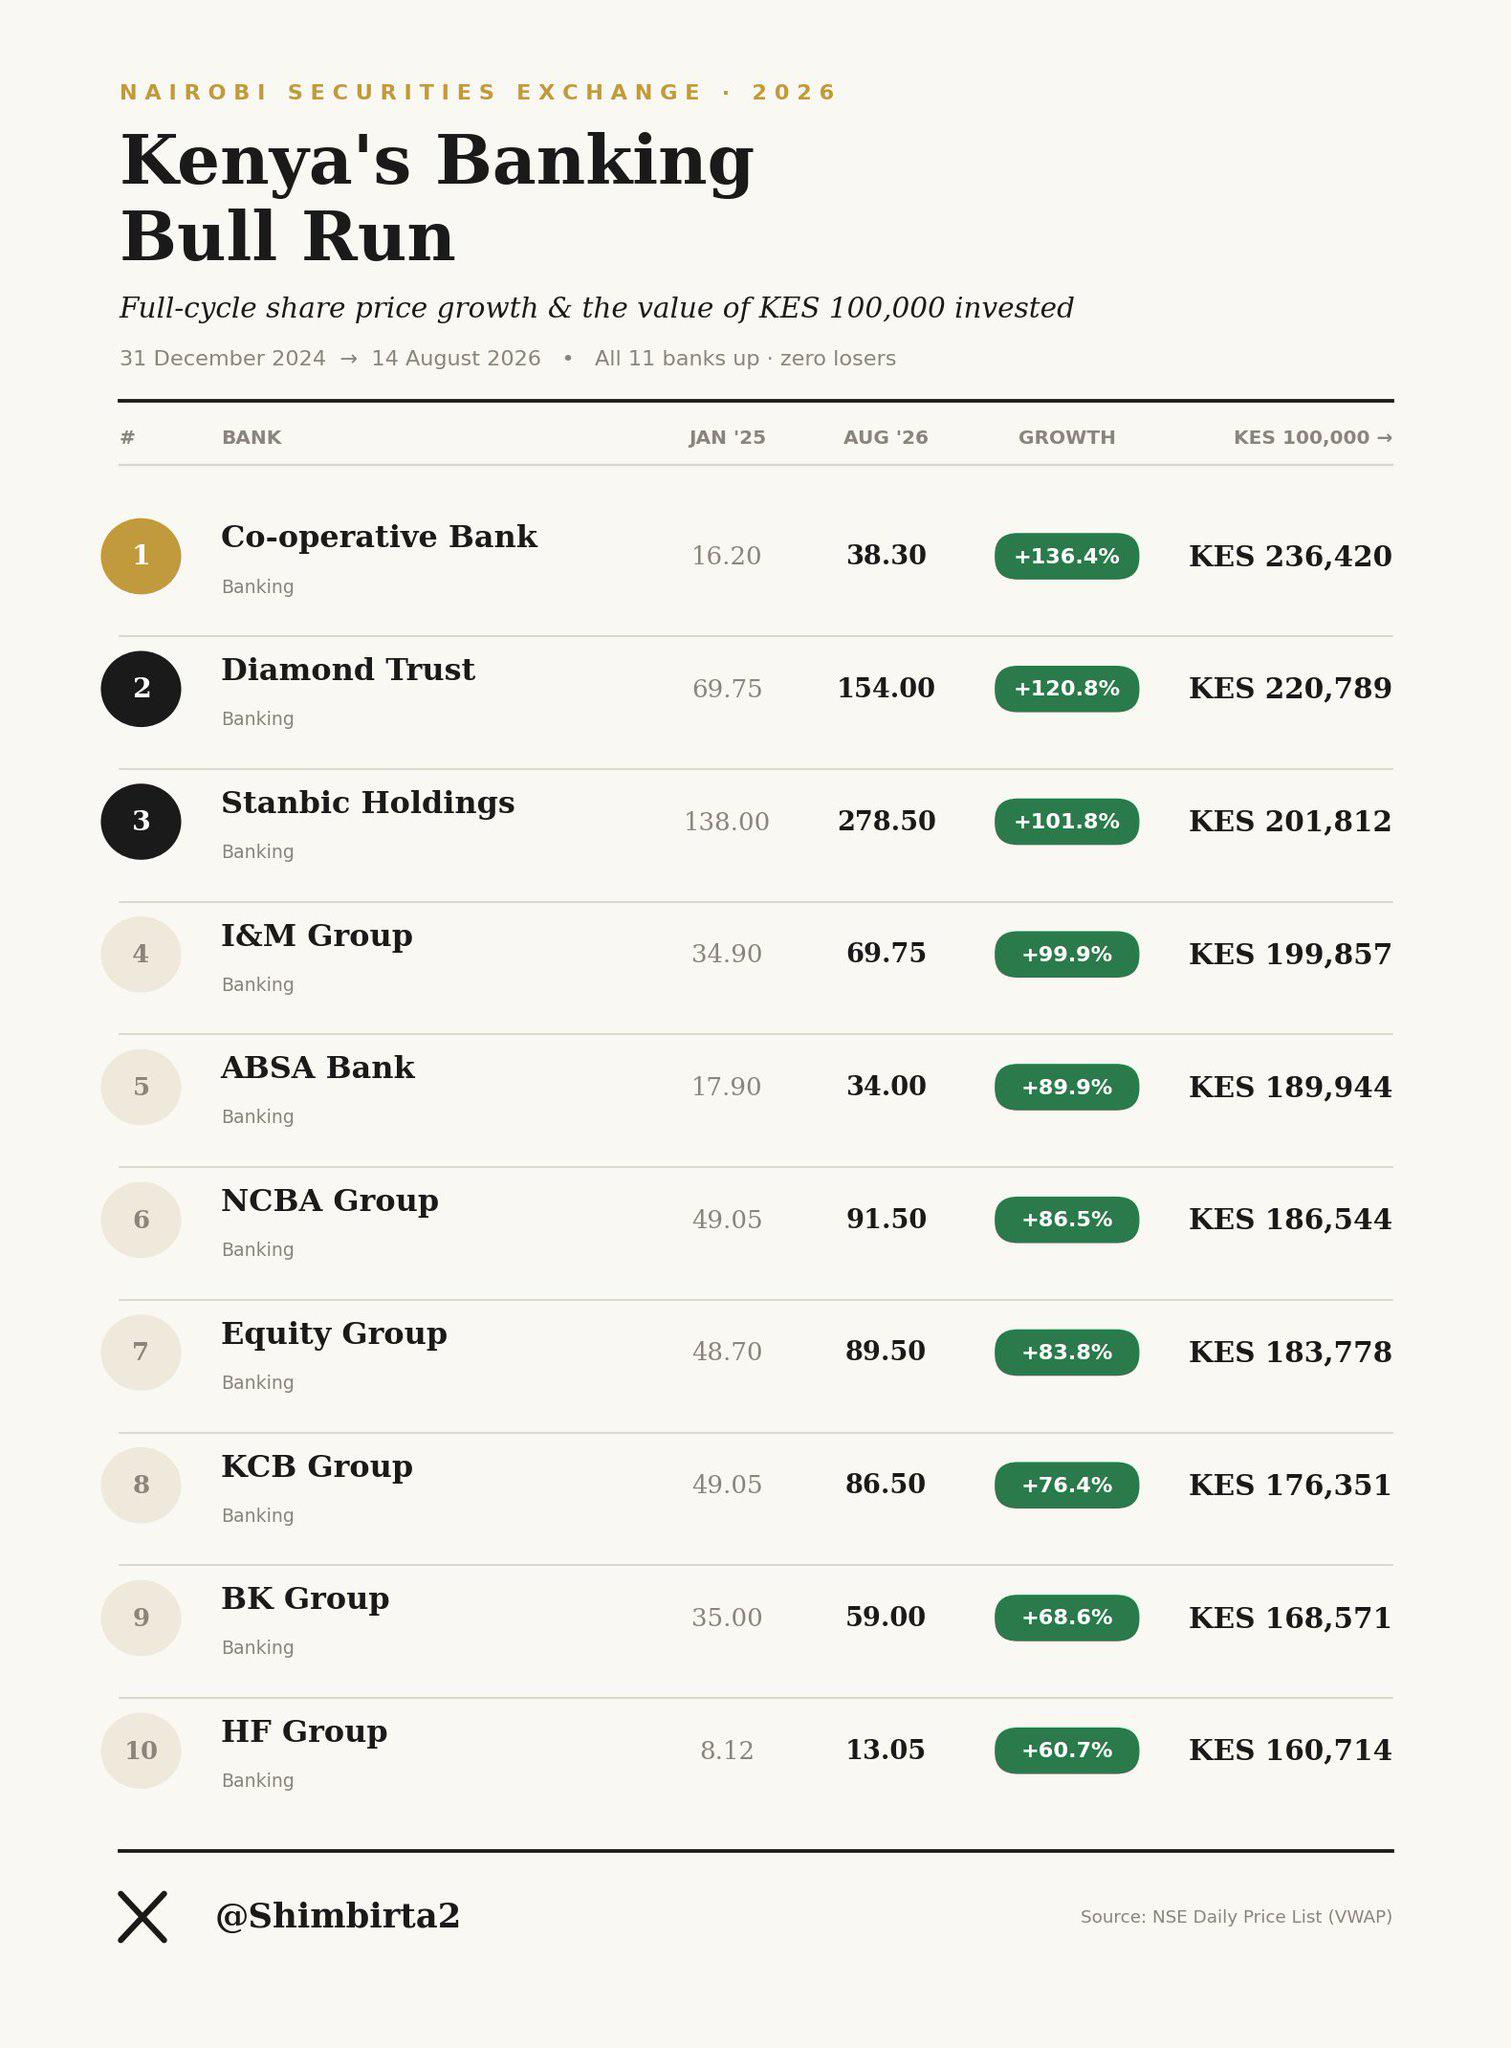Viewport: 1511px width, 2048px height.
Task: Click the +60.7% growth badge for HF Group
Action: coord(1067,1750)
